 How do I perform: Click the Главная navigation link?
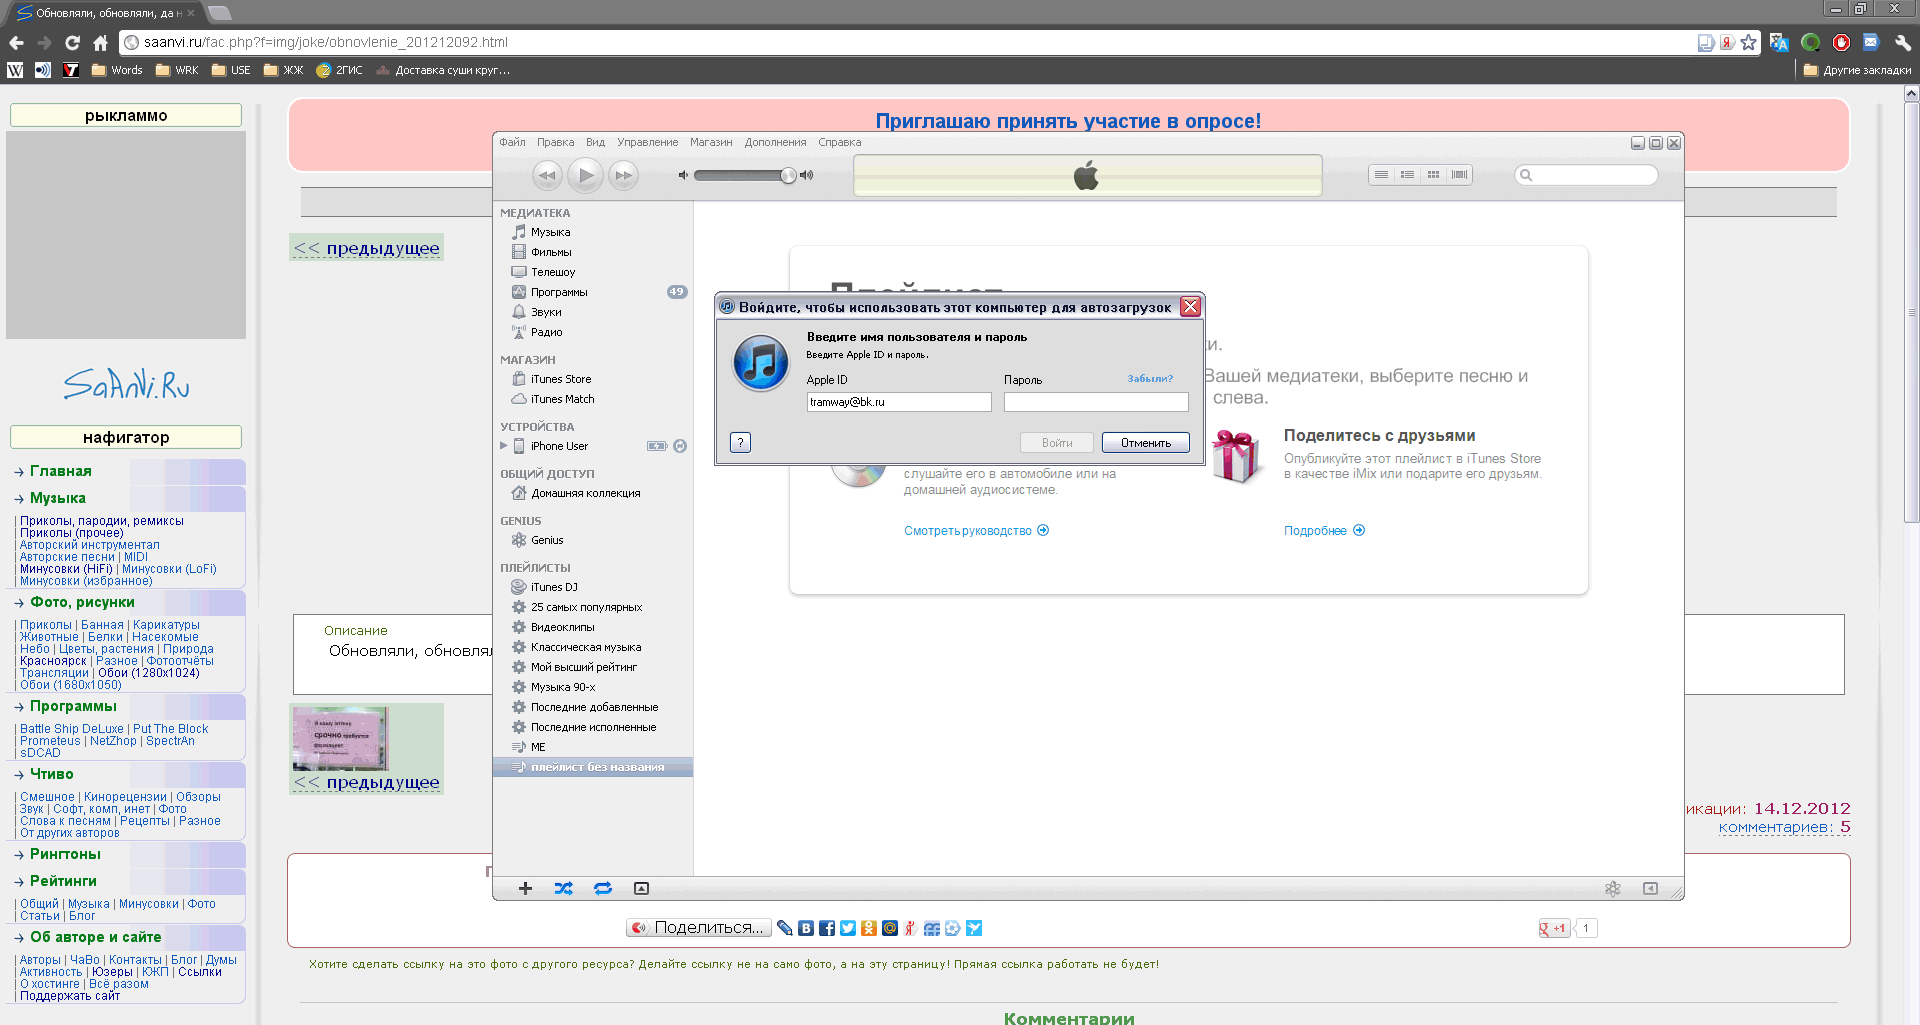[61, 471]
